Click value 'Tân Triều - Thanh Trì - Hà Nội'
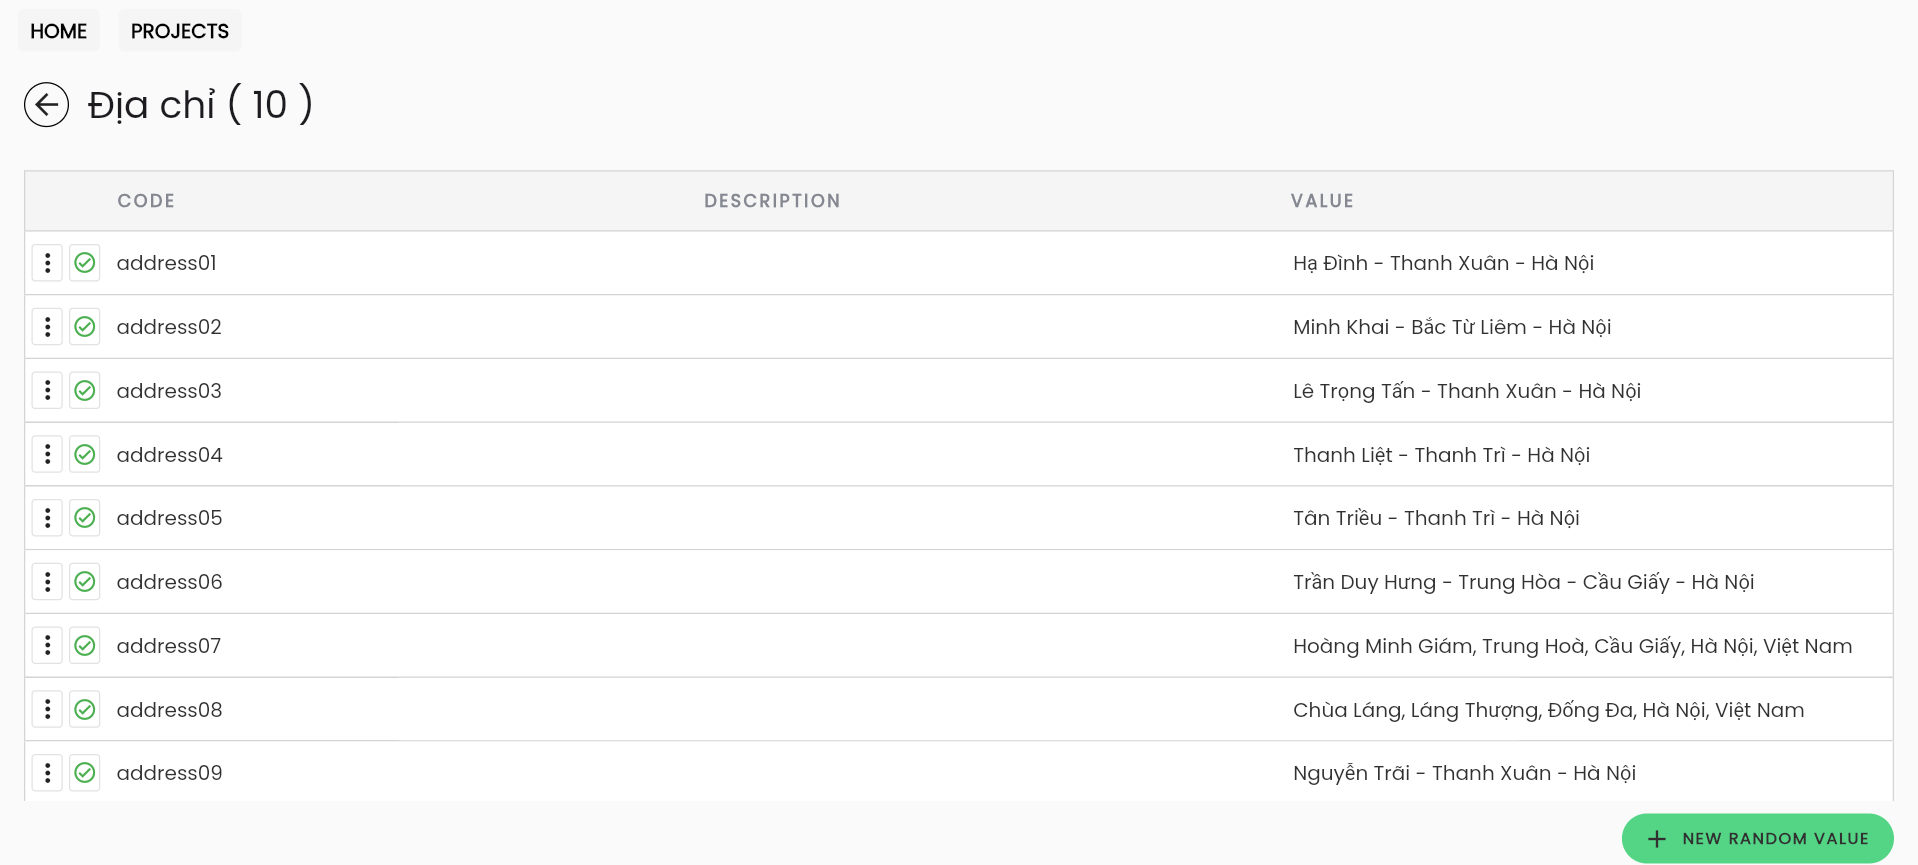The image size is (1918, 865). click(1436, 518)
